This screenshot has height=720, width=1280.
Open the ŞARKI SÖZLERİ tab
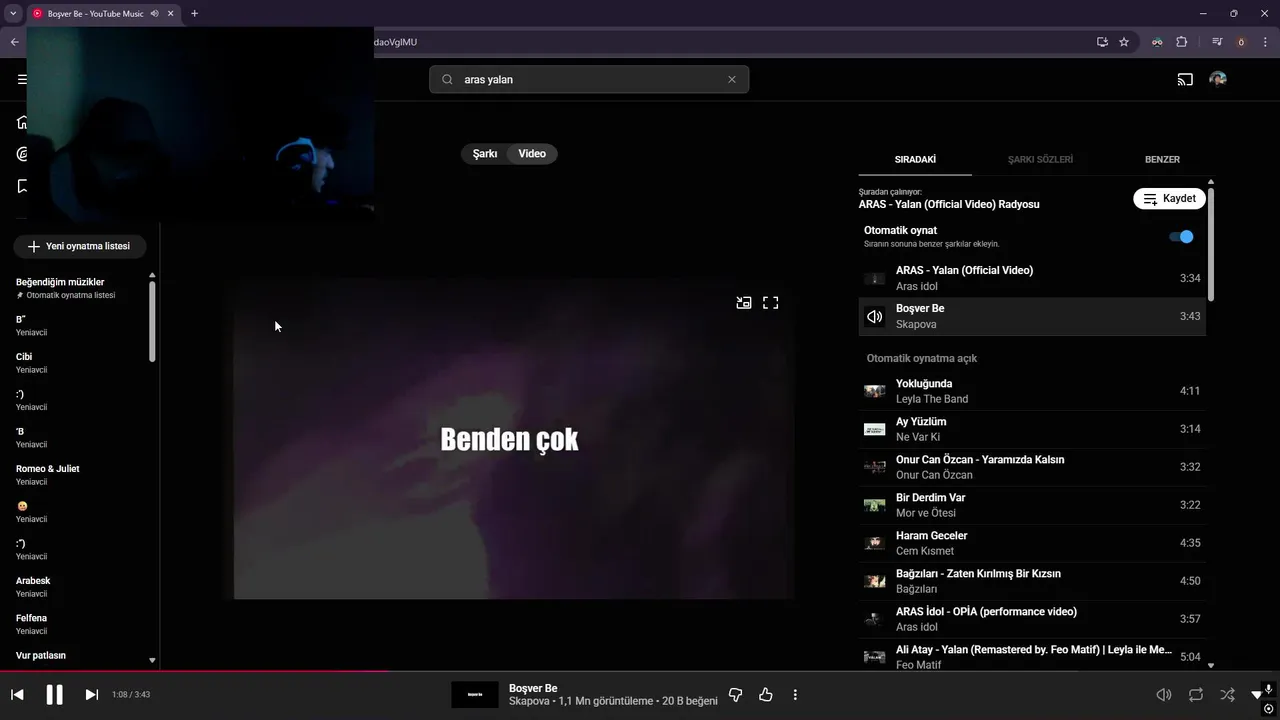[x=1040, y=159]
